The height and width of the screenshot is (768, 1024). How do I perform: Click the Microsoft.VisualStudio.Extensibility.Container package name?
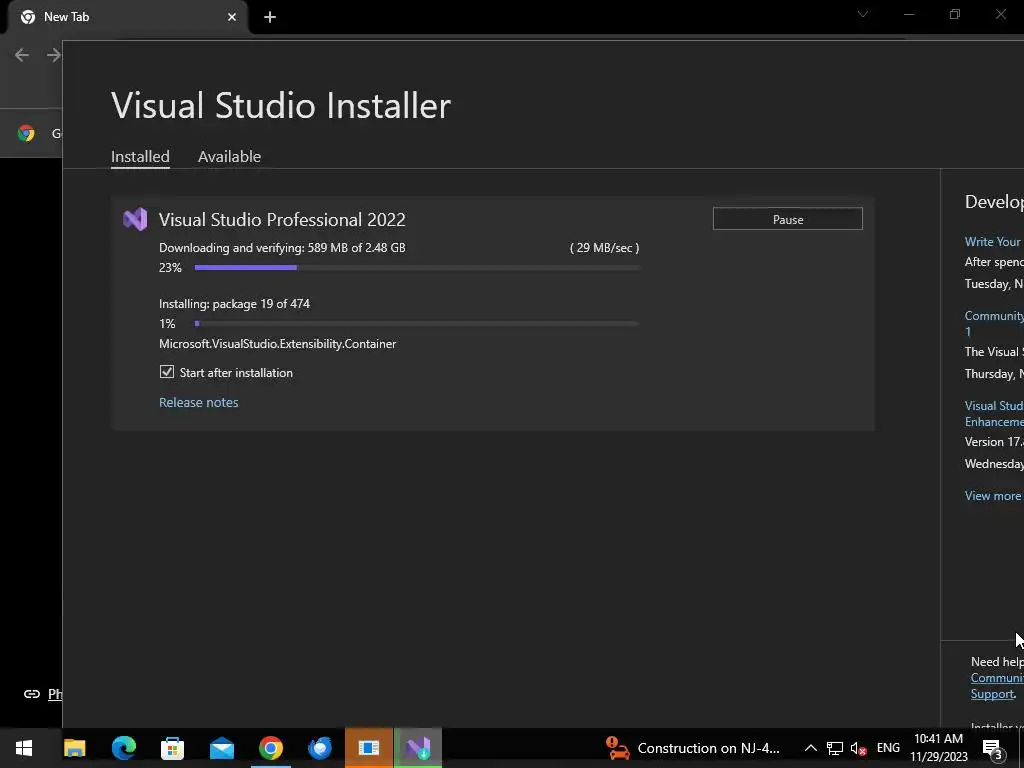278,344
